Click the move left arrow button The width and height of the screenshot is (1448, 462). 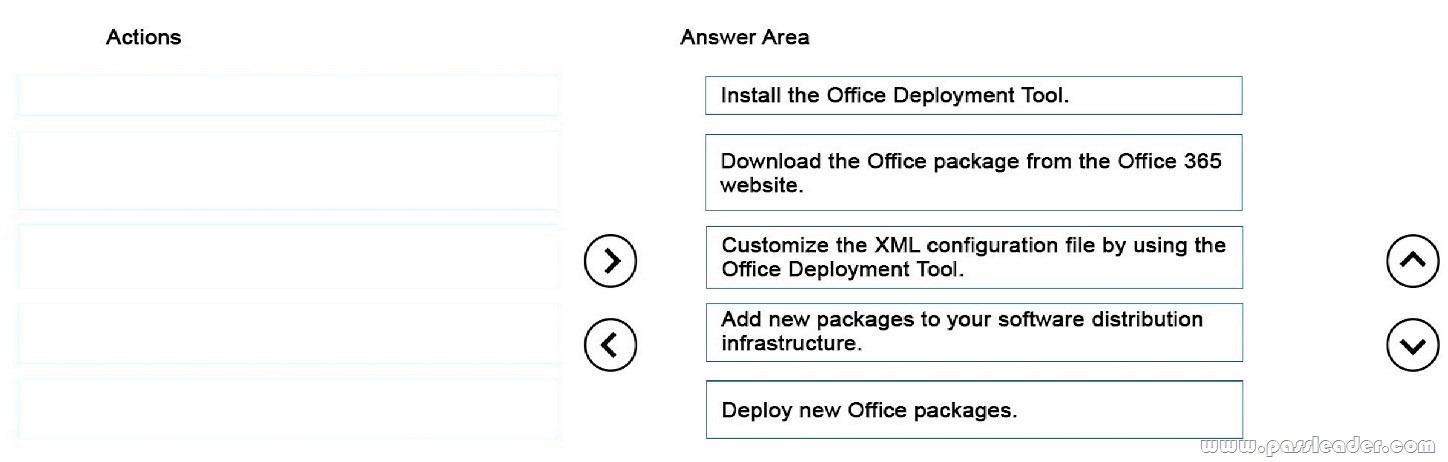(611, 345)
